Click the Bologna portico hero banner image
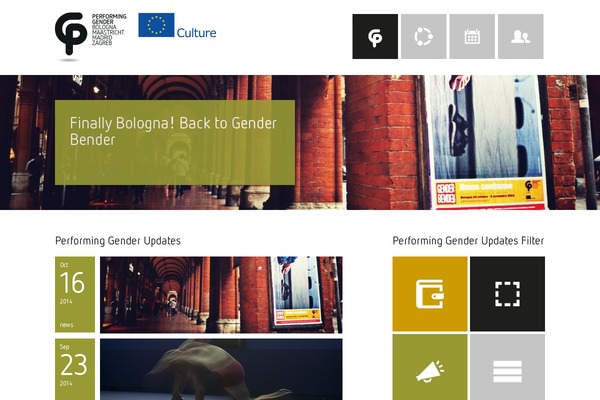The height and width of the screenshot is (400, 600). coord(300,142)
